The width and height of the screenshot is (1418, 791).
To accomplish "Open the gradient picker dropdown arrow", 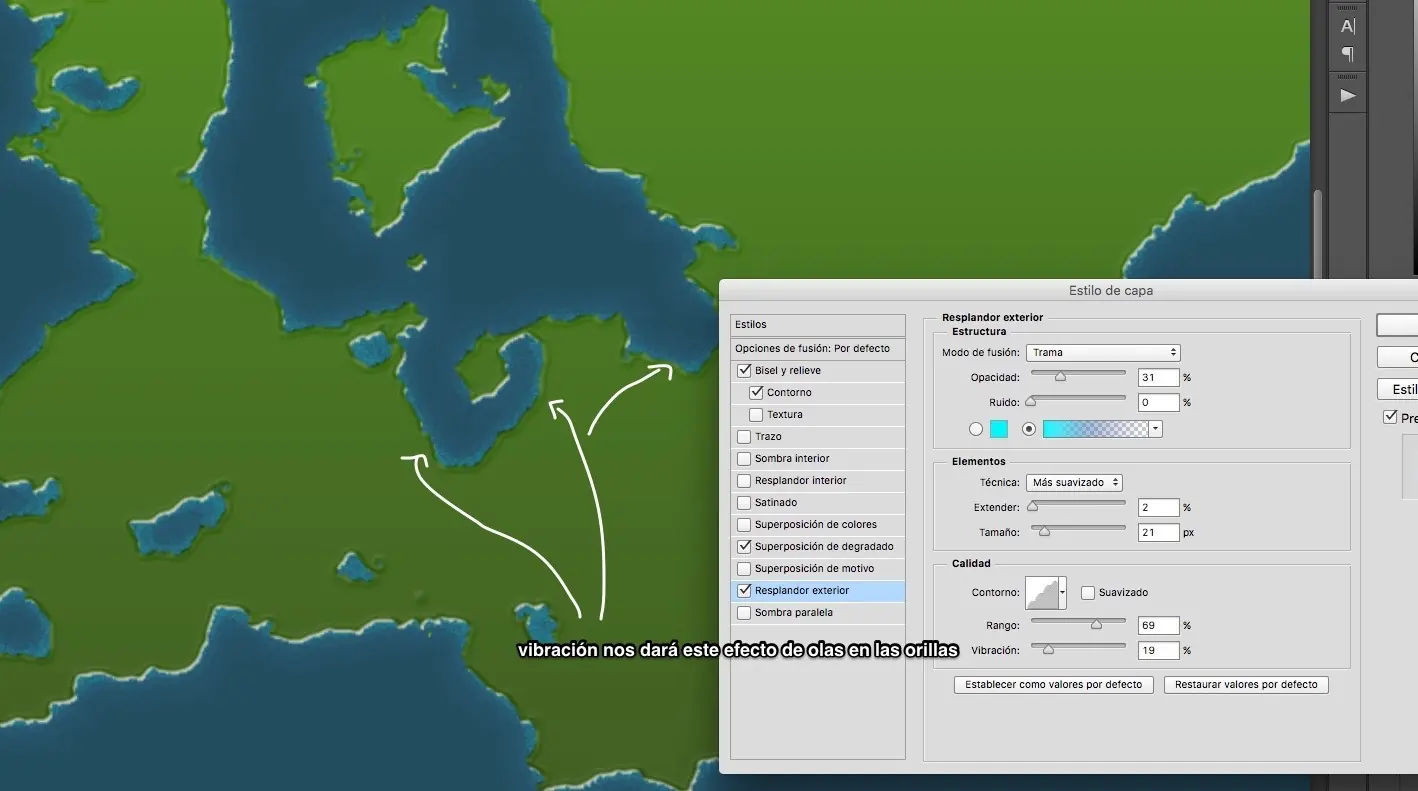I will [1156, 429].
